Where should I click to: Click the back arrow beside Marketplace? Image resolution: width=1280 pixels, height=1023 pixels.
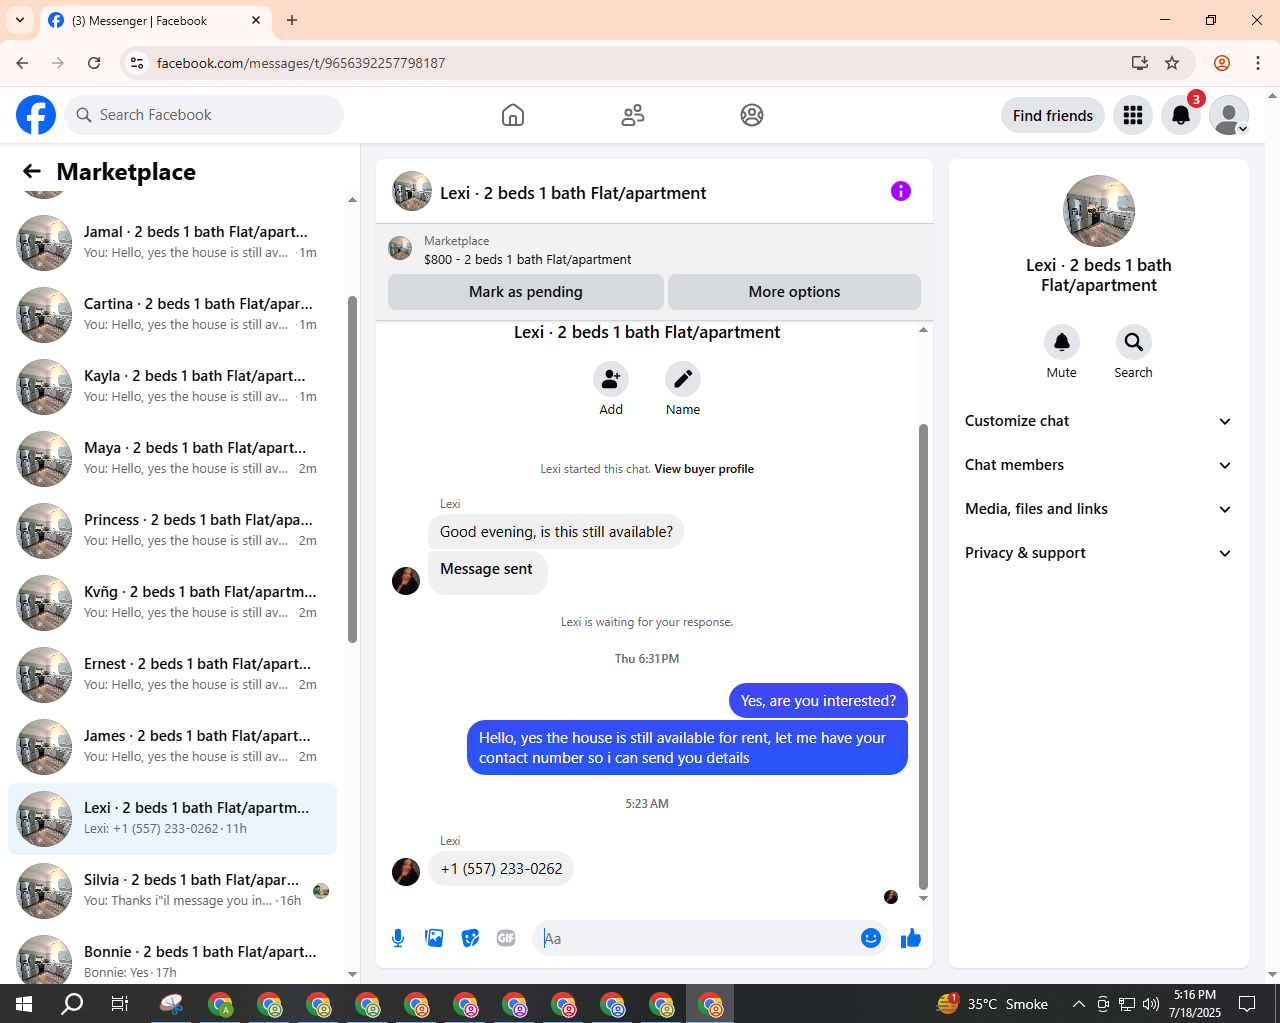pos(32,172)
